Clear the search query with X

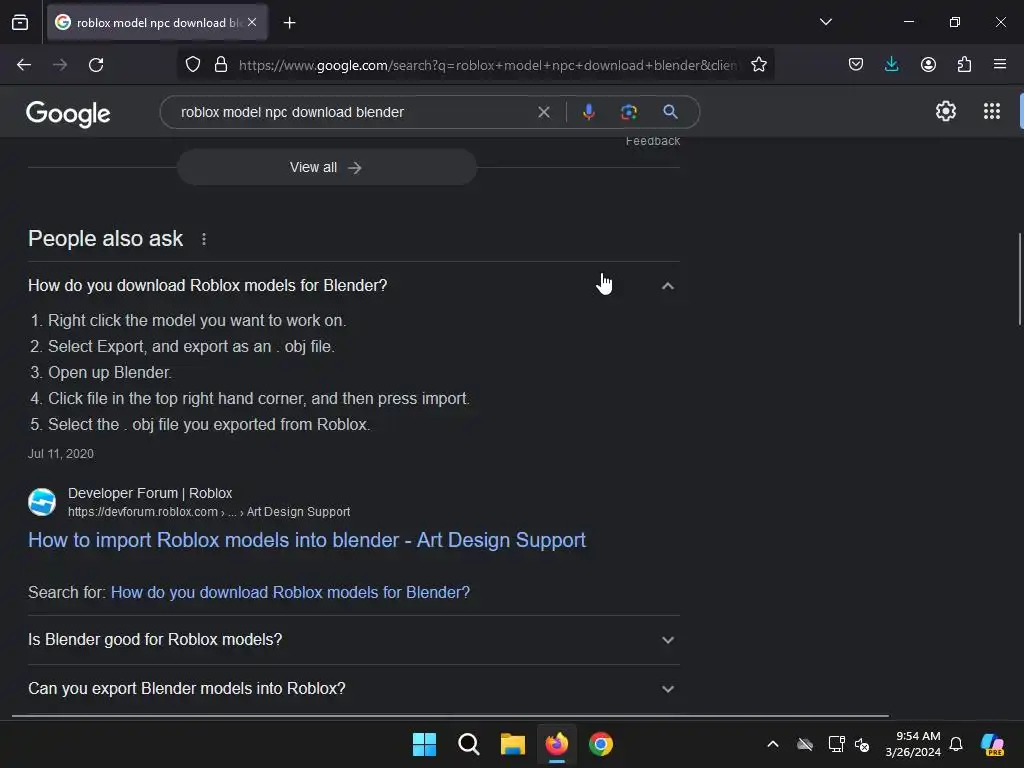(x=543, y=112)
